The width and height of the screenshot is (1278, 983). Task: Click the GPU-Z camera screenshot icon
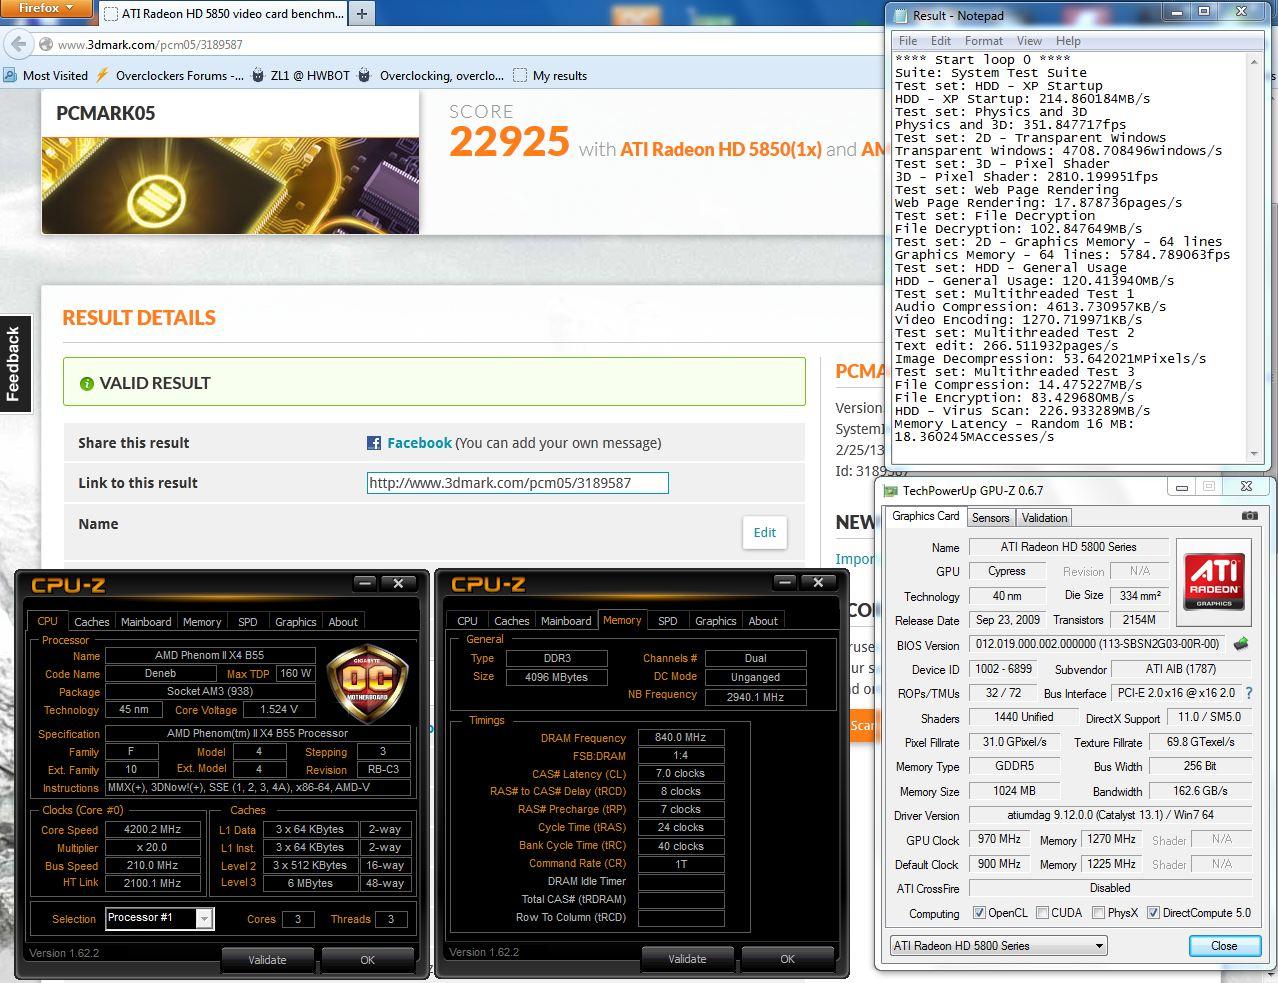(x=1250, y=516)
